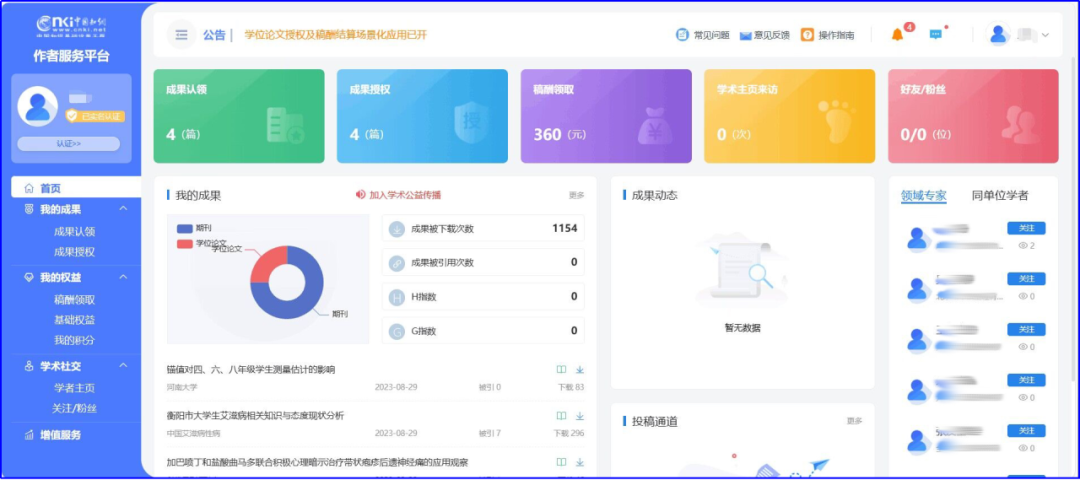The height and width of the screenshot is (480, 1080).
Task: Select 稿酬领取 in the sidebar
Action: [x=75, y=299]
